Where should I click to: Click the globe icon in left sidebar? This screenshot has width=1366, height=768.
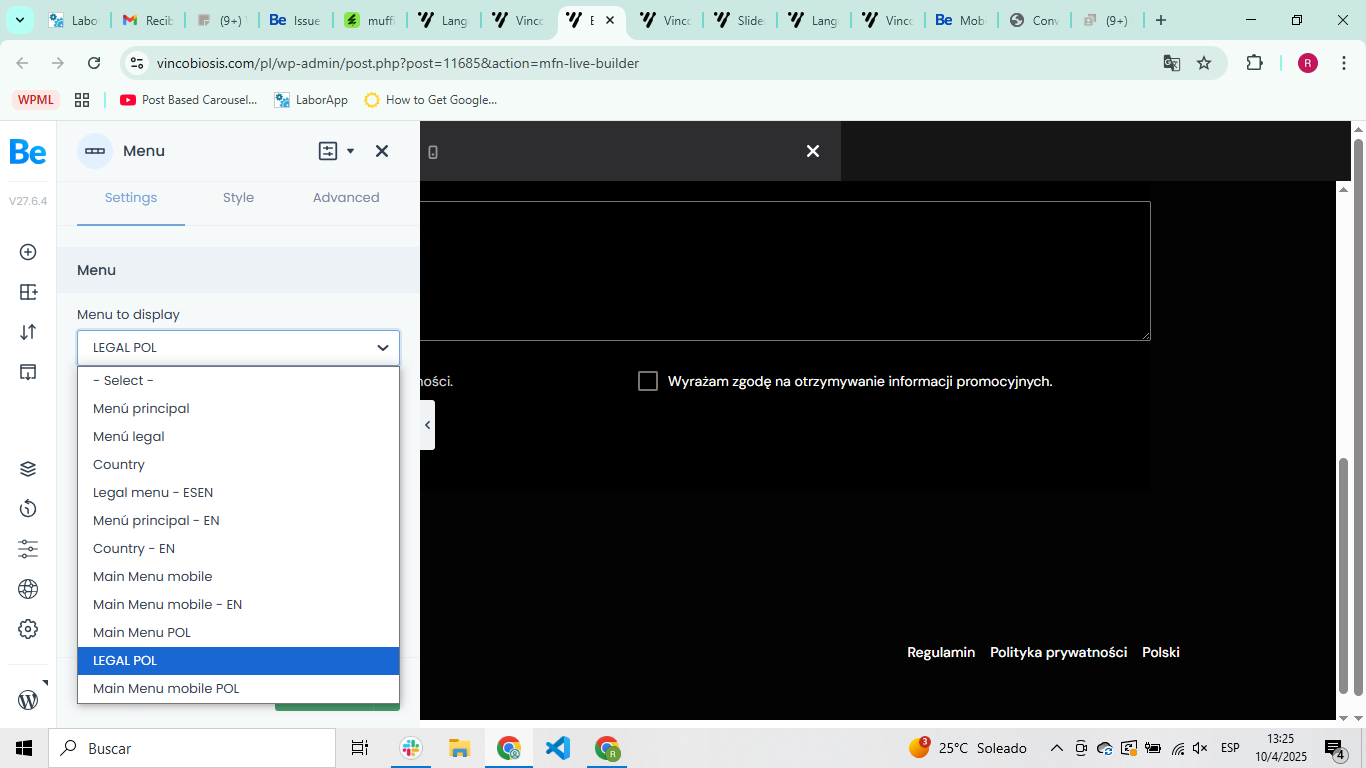[x=28, y=589]
